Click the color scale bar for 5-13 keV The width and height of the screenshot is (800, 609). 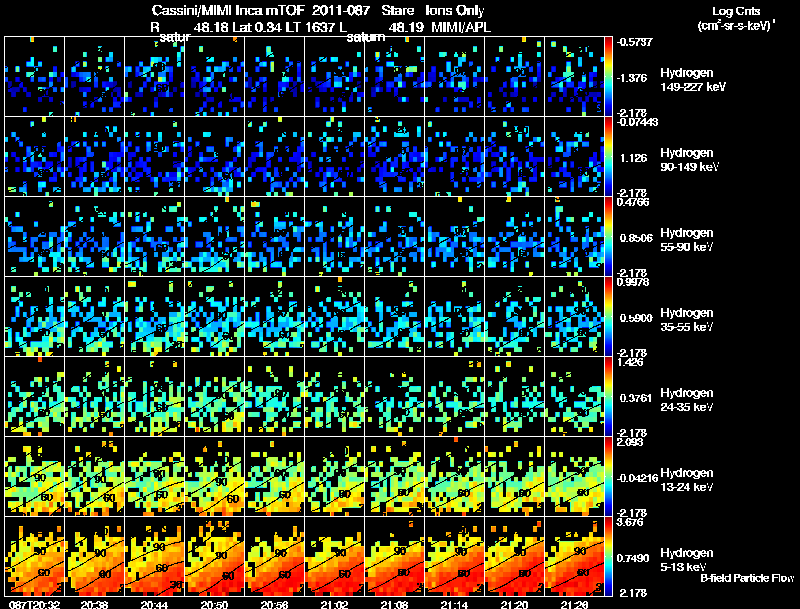click(608, 557)
